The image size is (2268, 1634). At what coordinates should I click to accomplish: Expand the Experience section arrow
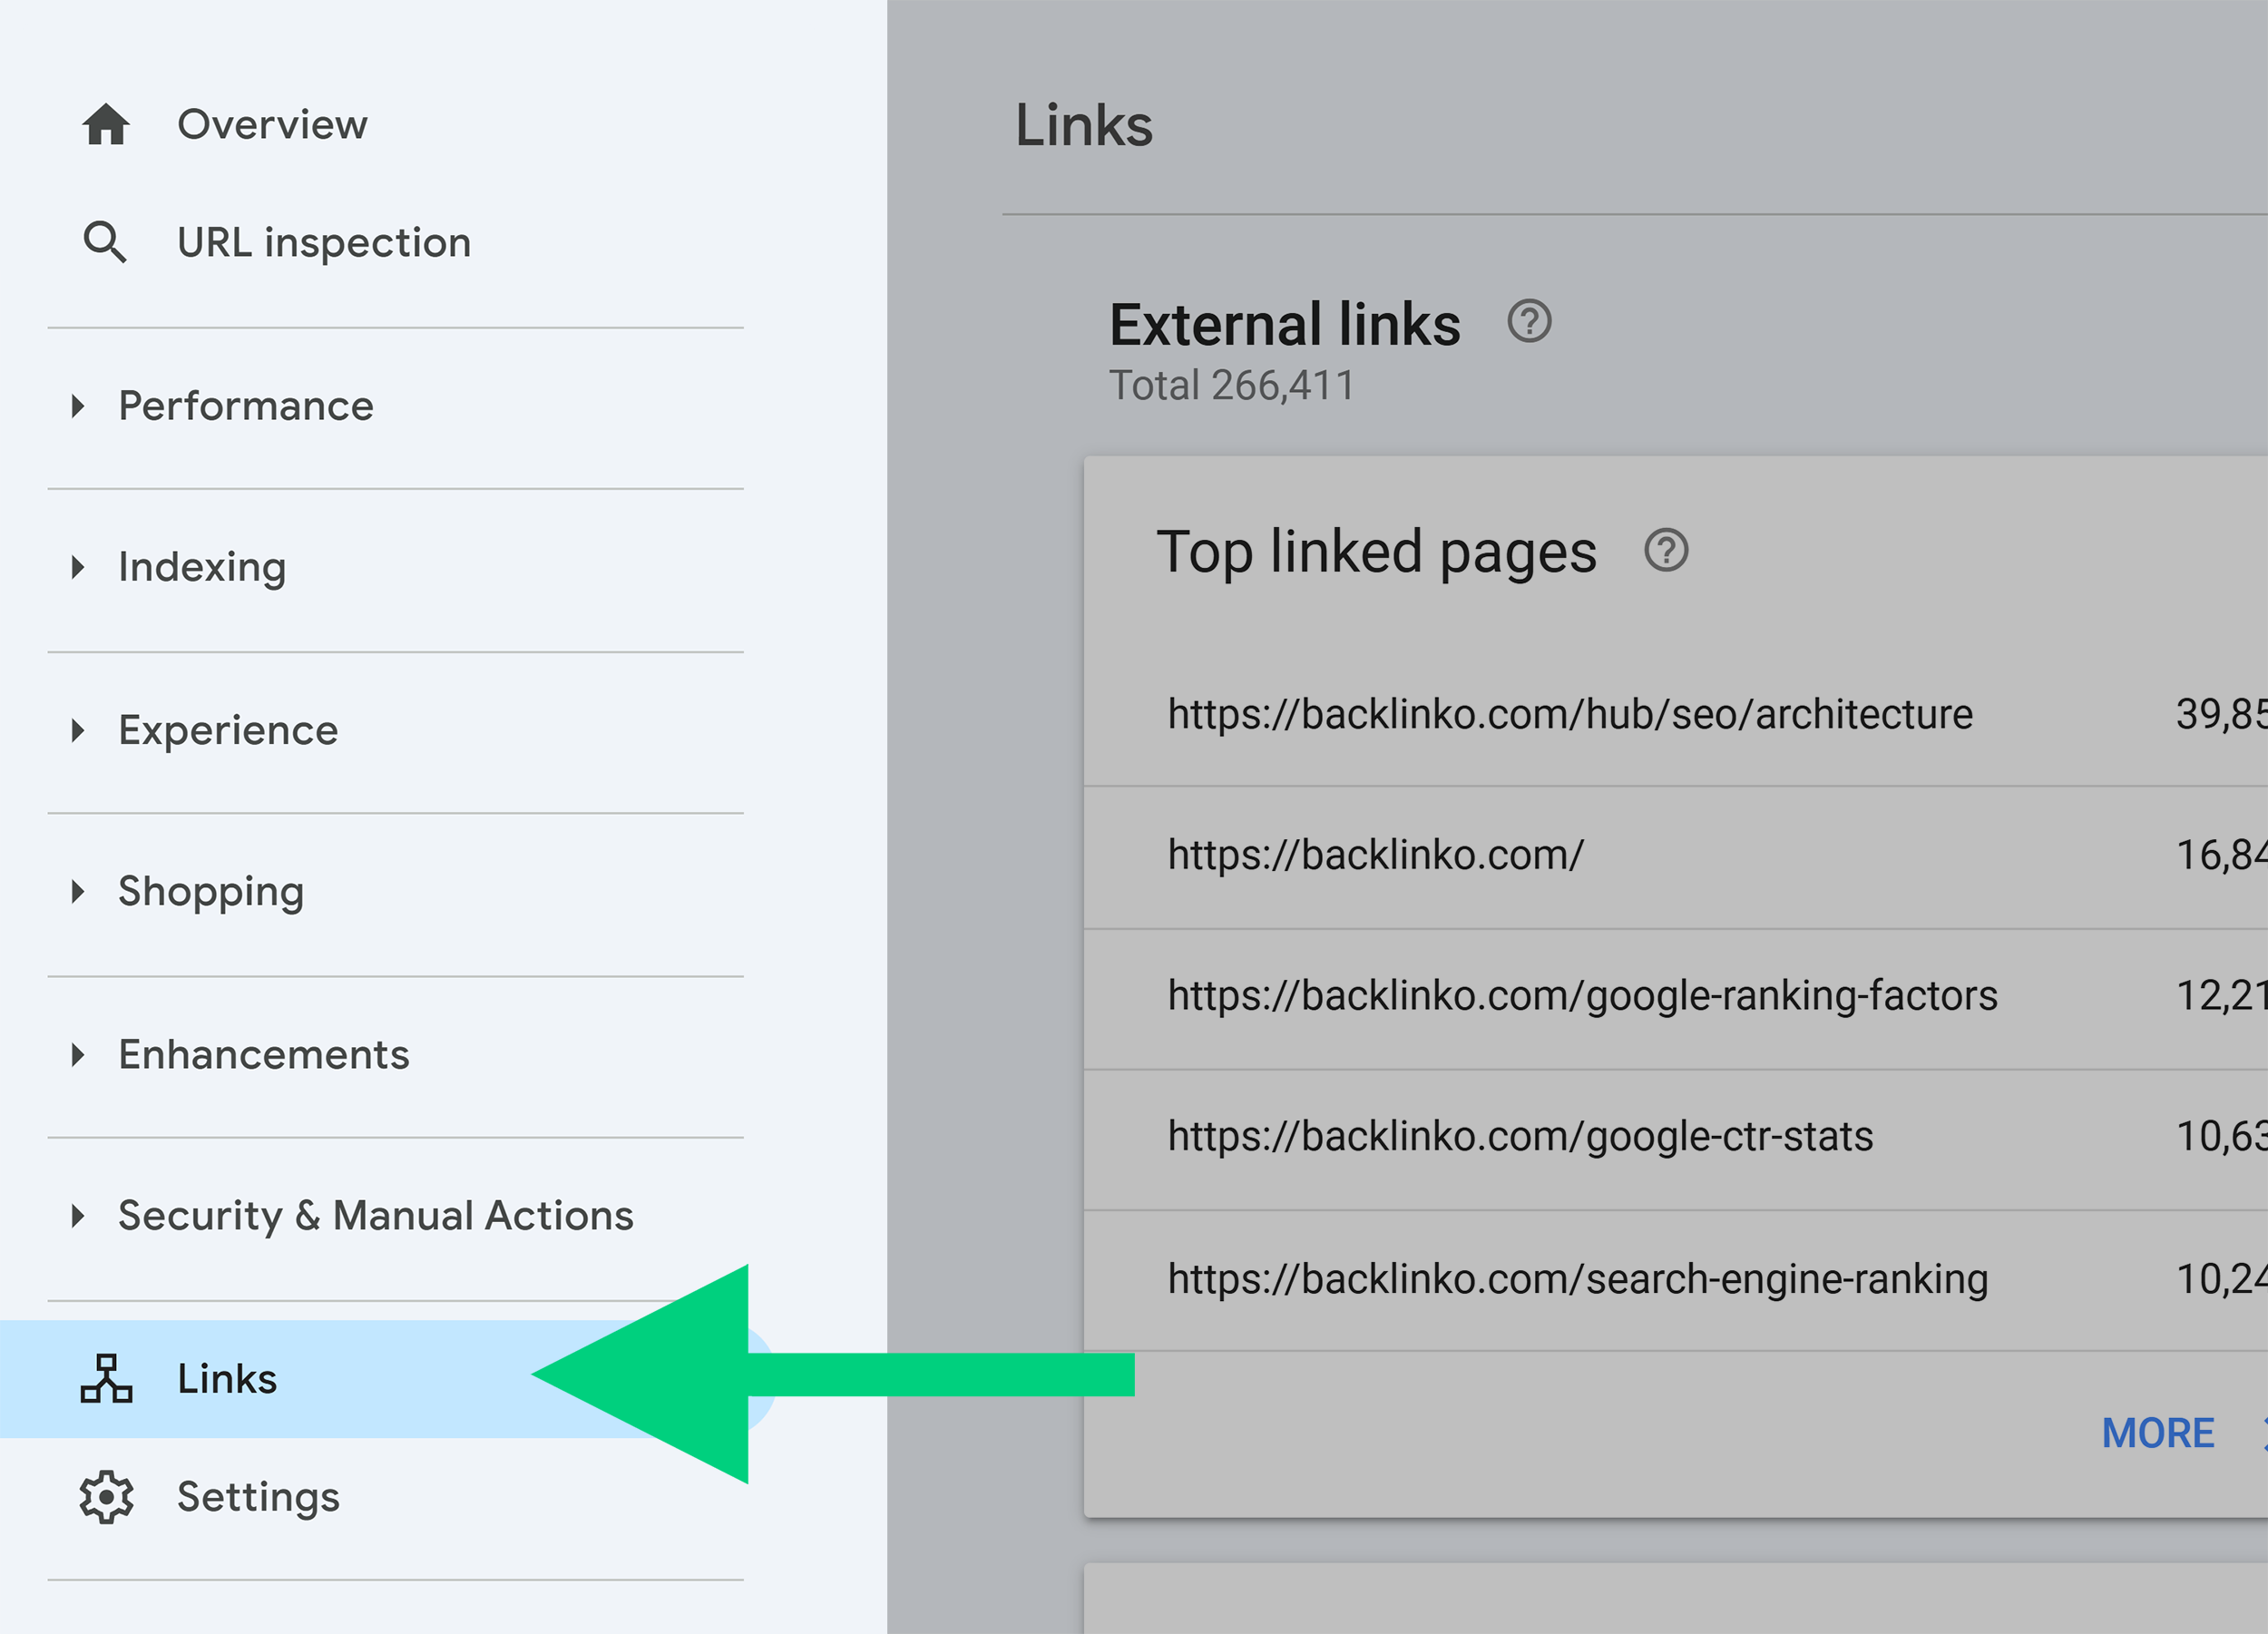tap(78, 730)
